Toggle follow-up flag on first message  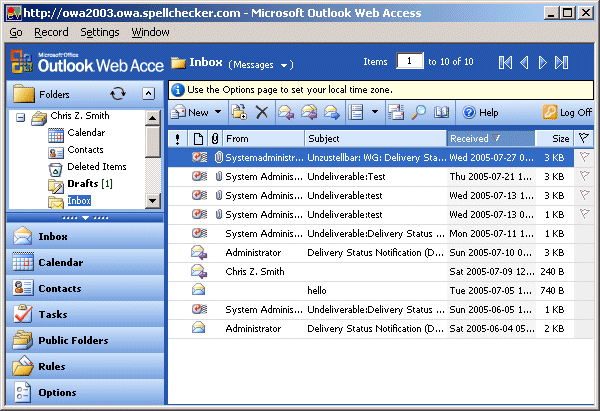pos(584,157)
